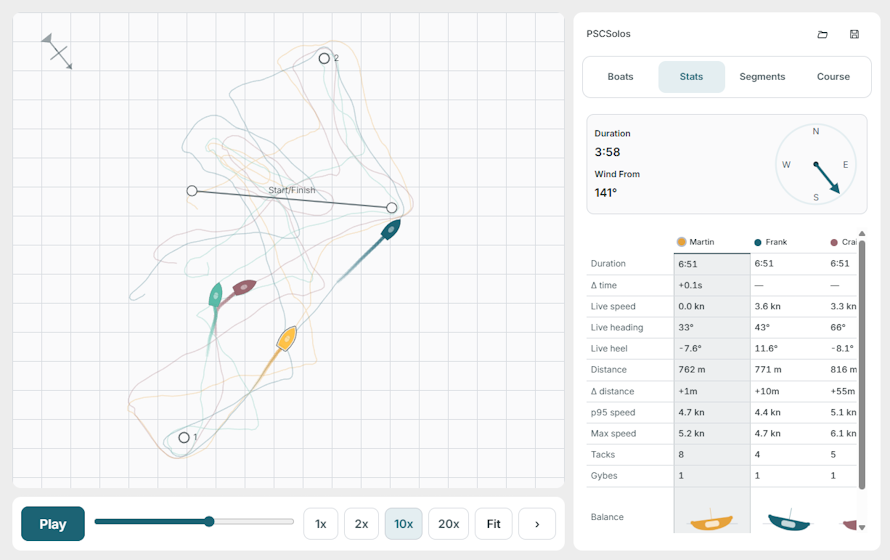Click mark 1 circle on the course
The height and width of the screenshot is (560, 890).
point(184,437)
